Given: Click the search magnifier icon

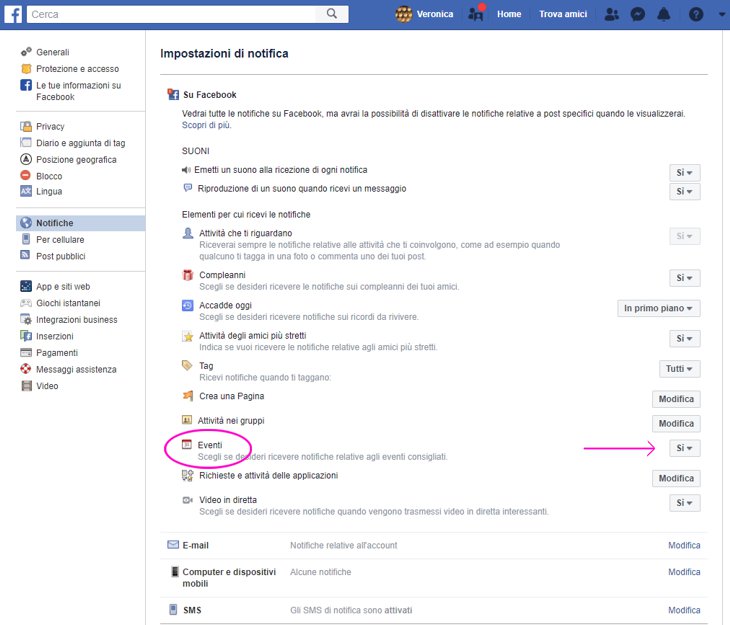Looking at the screenshot, I should (331, 14).
